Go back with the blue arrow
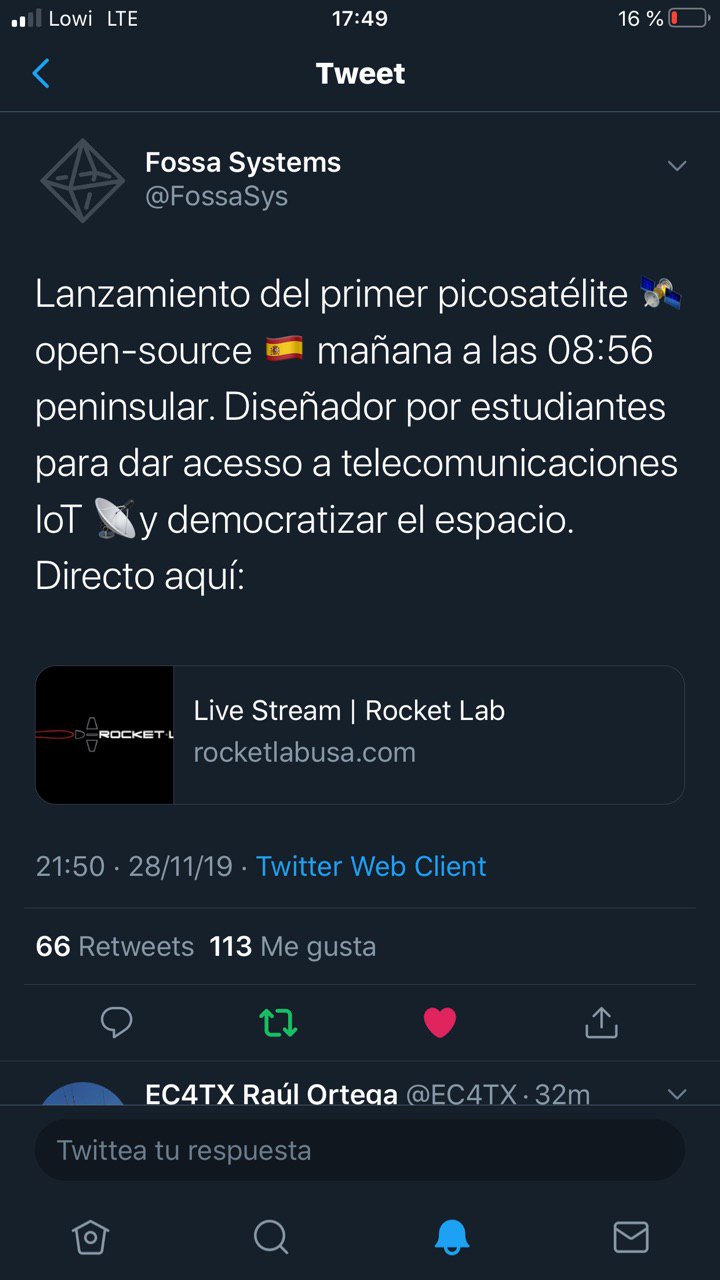 (x=41, y=73)
